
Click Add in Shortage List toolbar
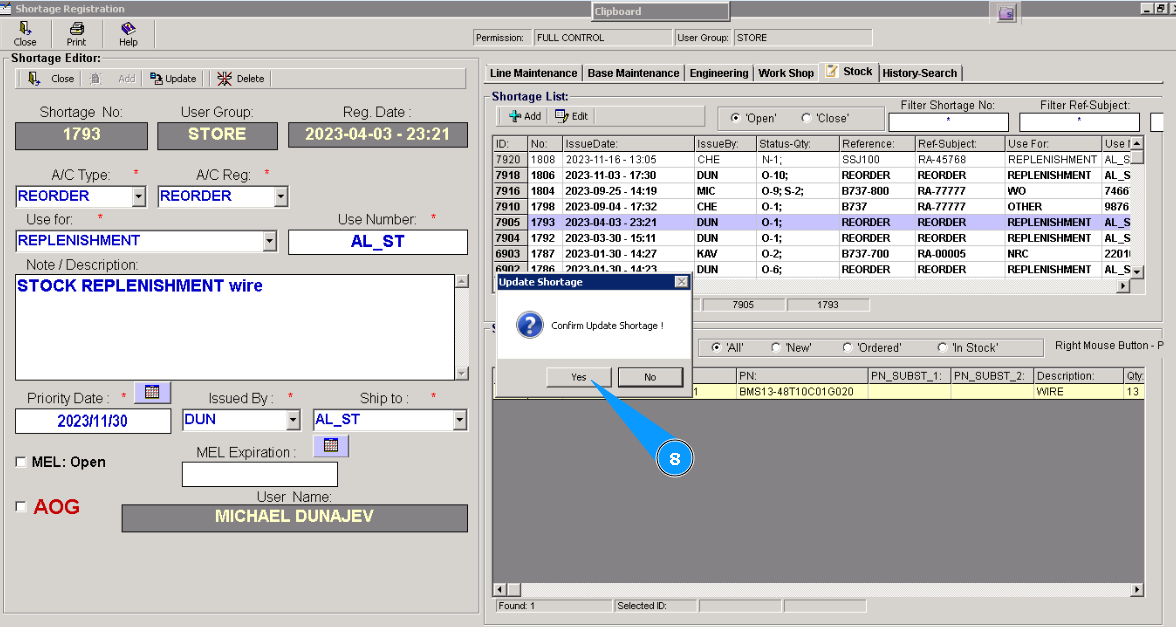tap(524, 116)
